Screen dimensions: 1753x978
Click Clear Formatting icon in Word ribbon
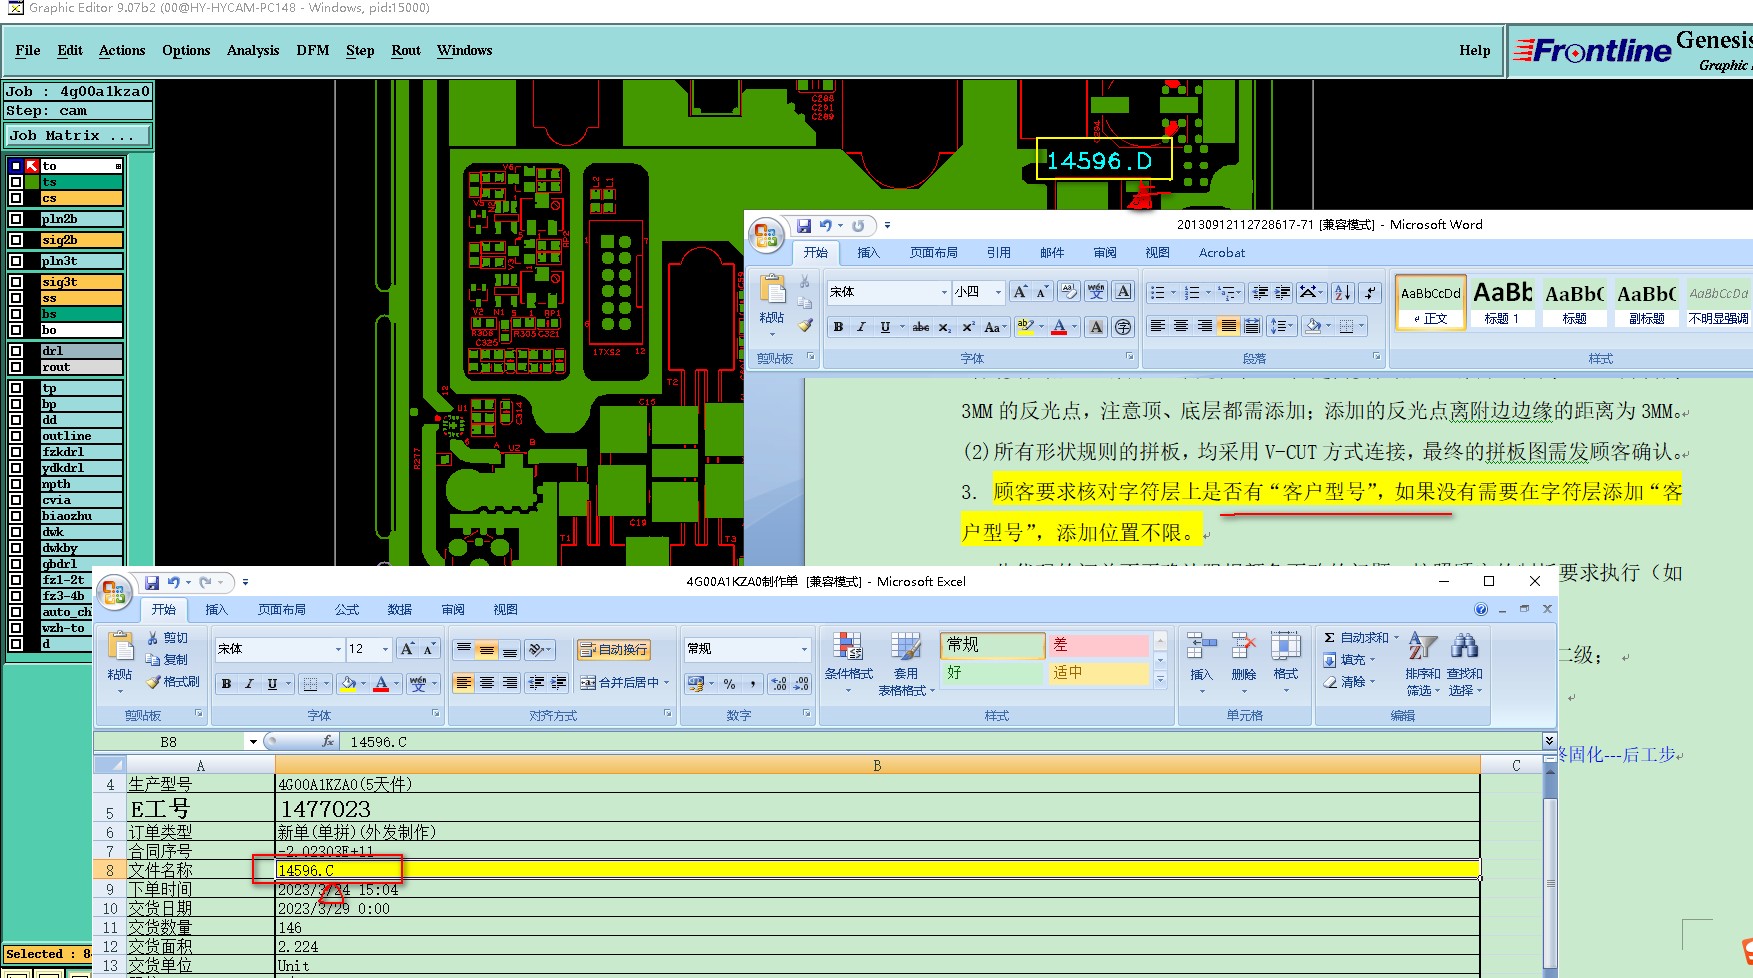coord(1069,292)
